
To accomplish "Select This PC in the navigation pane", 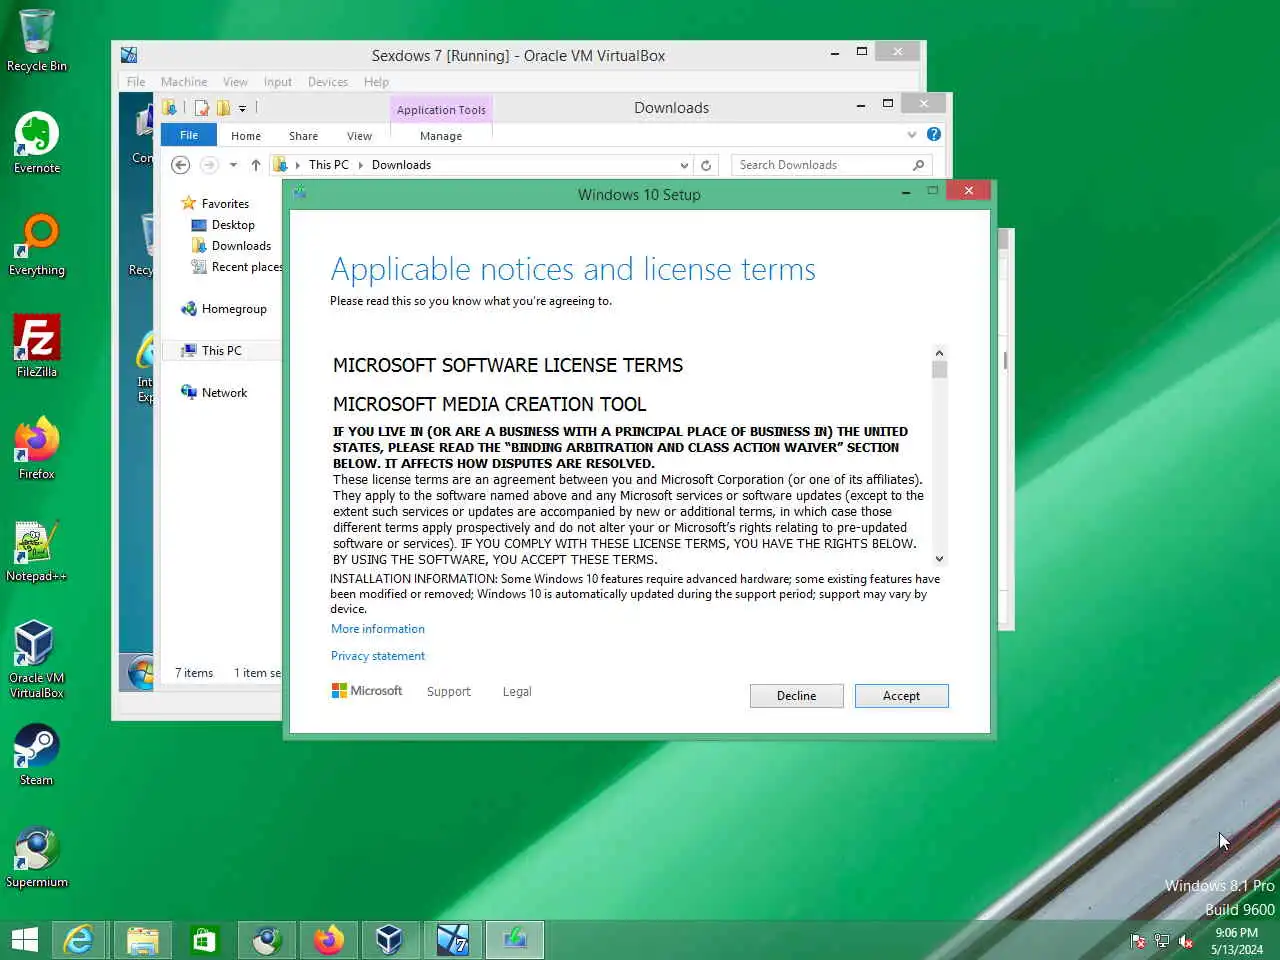I will (221, 351).
